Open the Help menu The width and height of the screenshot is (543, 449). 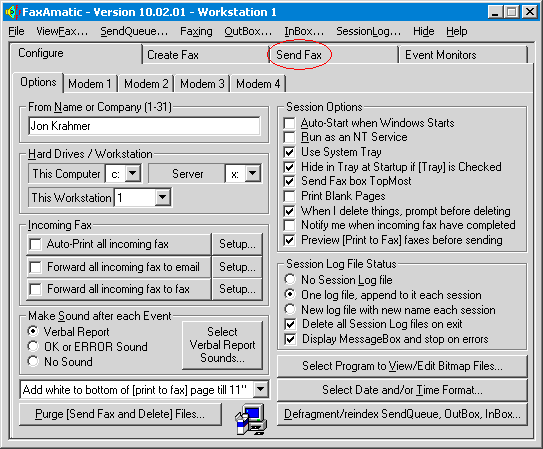click(x=456, y=31)
